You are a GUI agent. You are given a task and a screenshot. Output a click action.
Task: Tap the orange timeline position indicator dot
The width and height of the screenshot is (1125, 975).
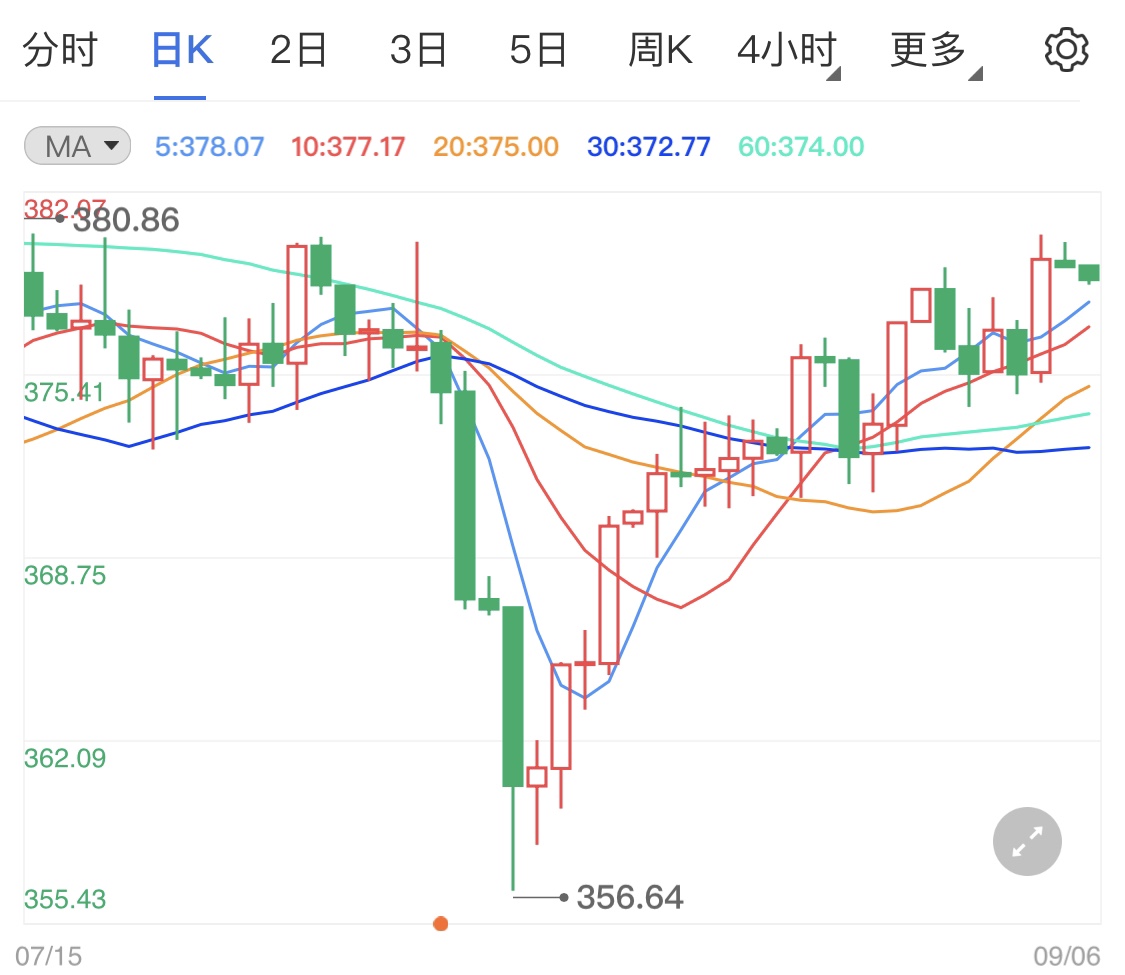[441, 923]
